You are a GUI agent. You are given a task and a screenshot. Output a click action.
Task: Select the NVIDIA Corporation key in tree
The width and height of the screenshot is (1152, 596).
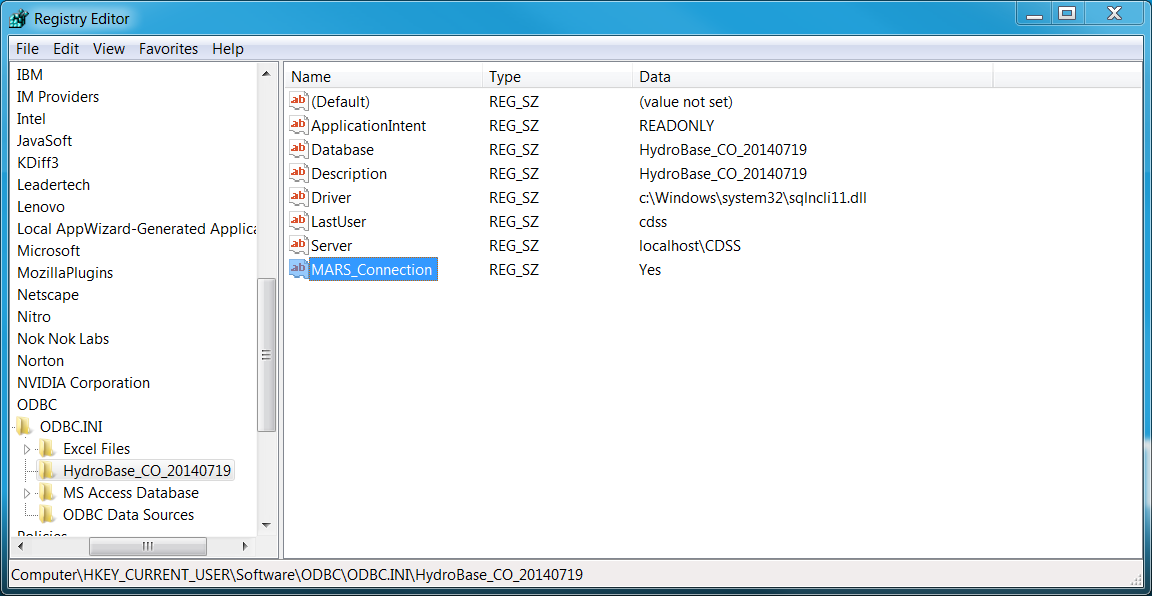(83, 383)
